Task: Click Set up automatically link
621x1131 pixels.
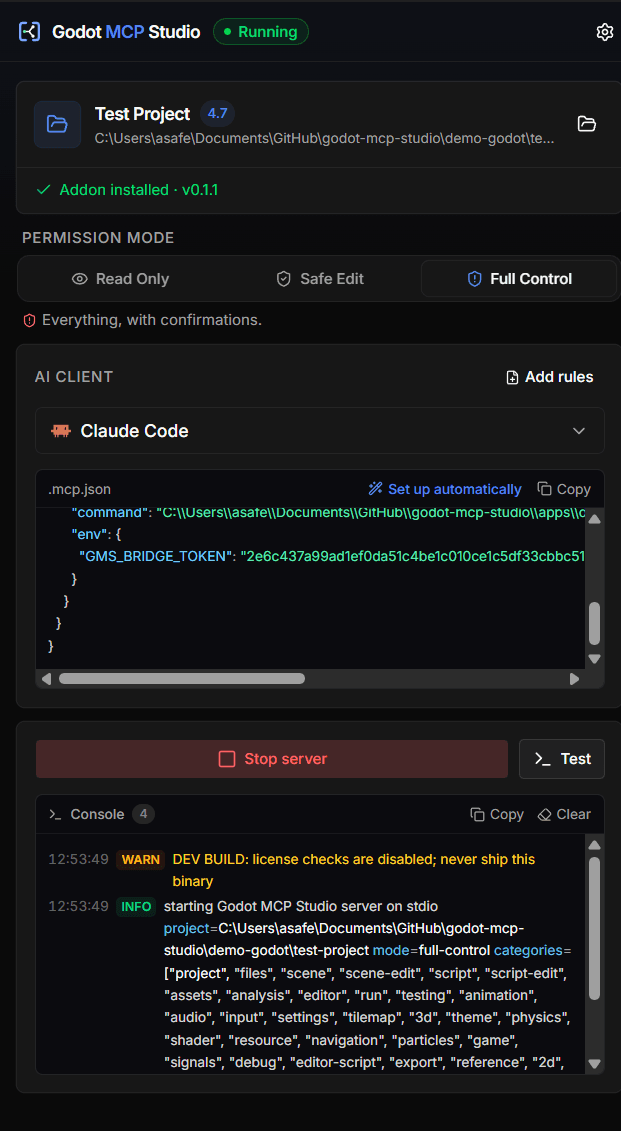Action: 445,489
